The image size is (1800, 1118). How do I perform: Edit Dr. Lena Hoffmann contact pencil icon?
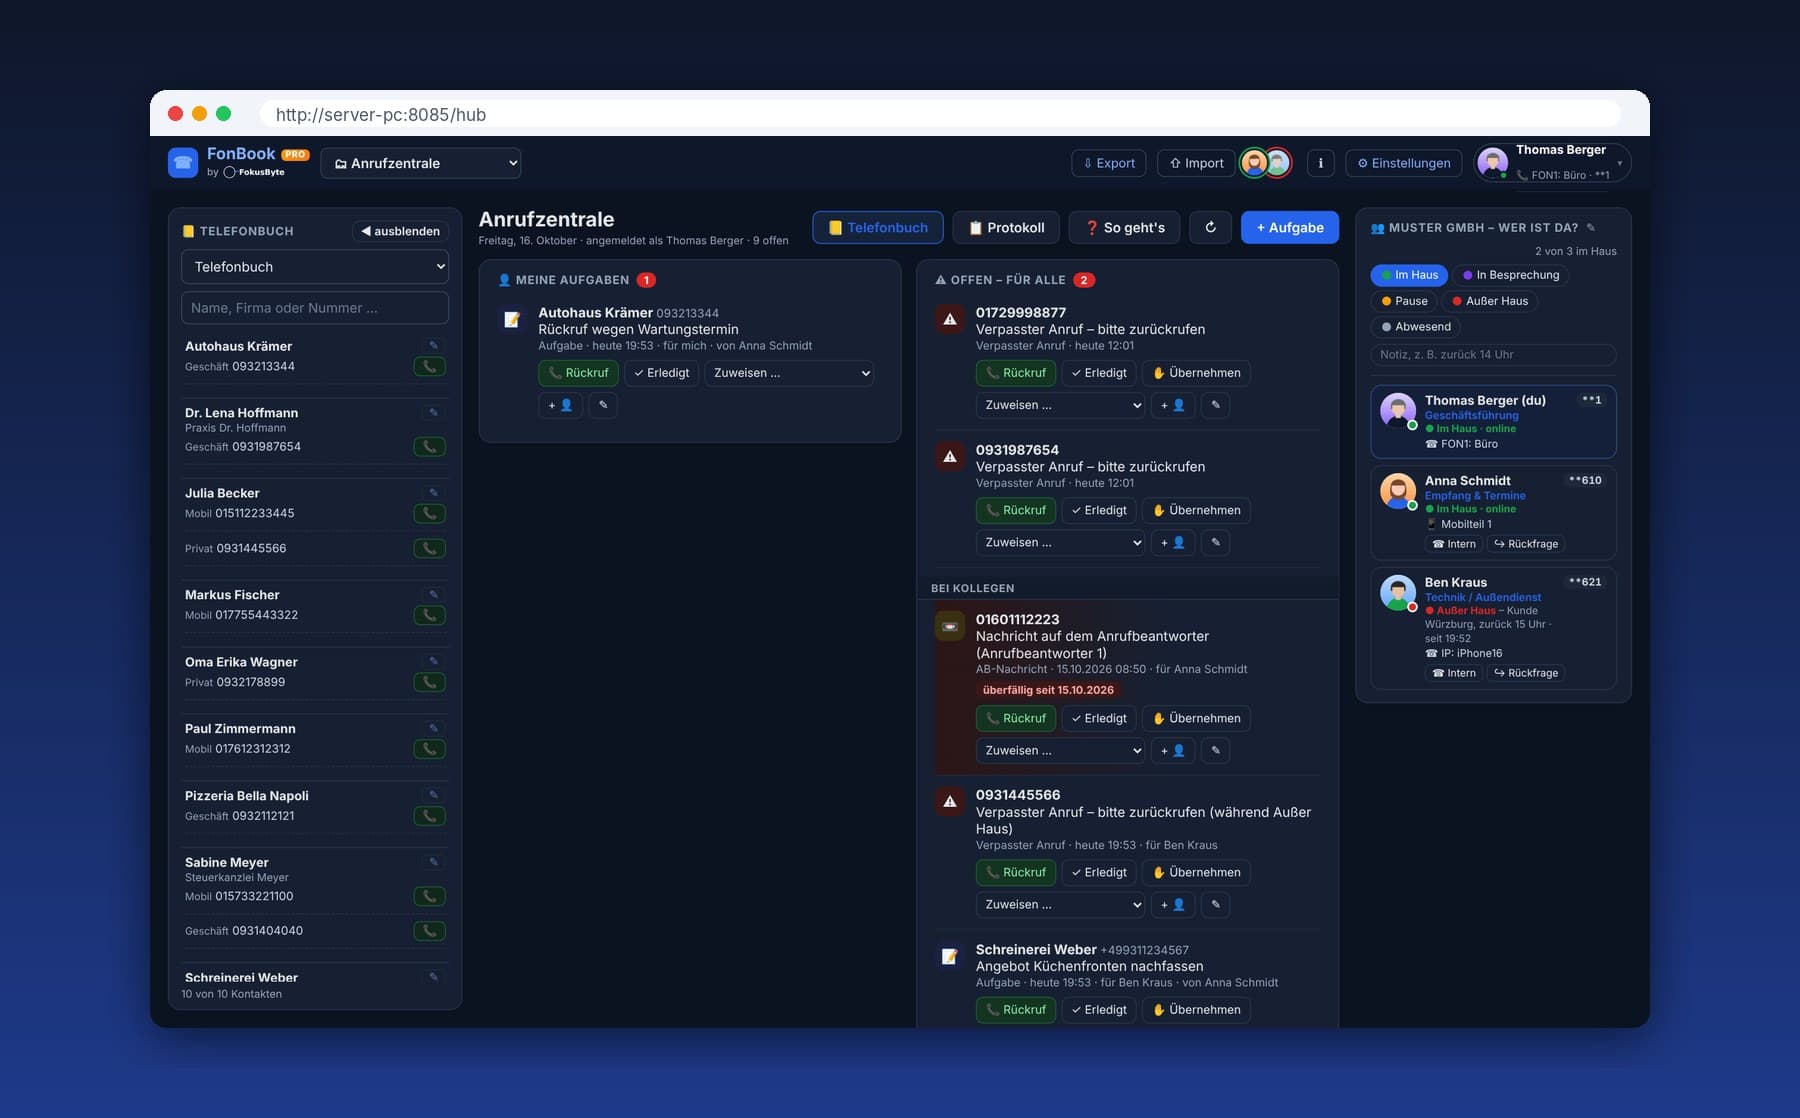pyautogui.click(x=433, y=412)
